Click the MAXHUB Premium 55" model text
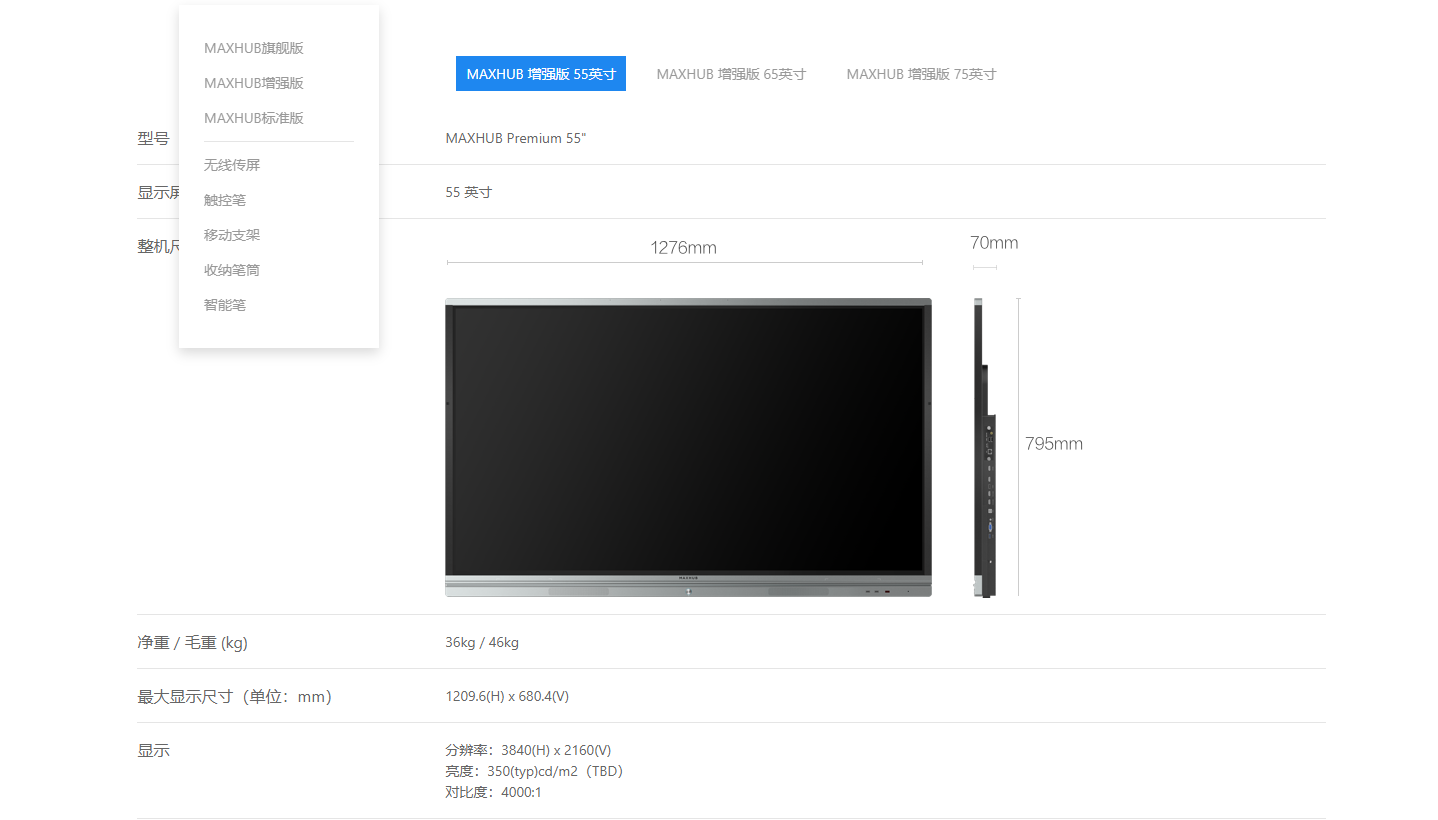Screen dimensions: 1438x820 [x=516, y=138]
